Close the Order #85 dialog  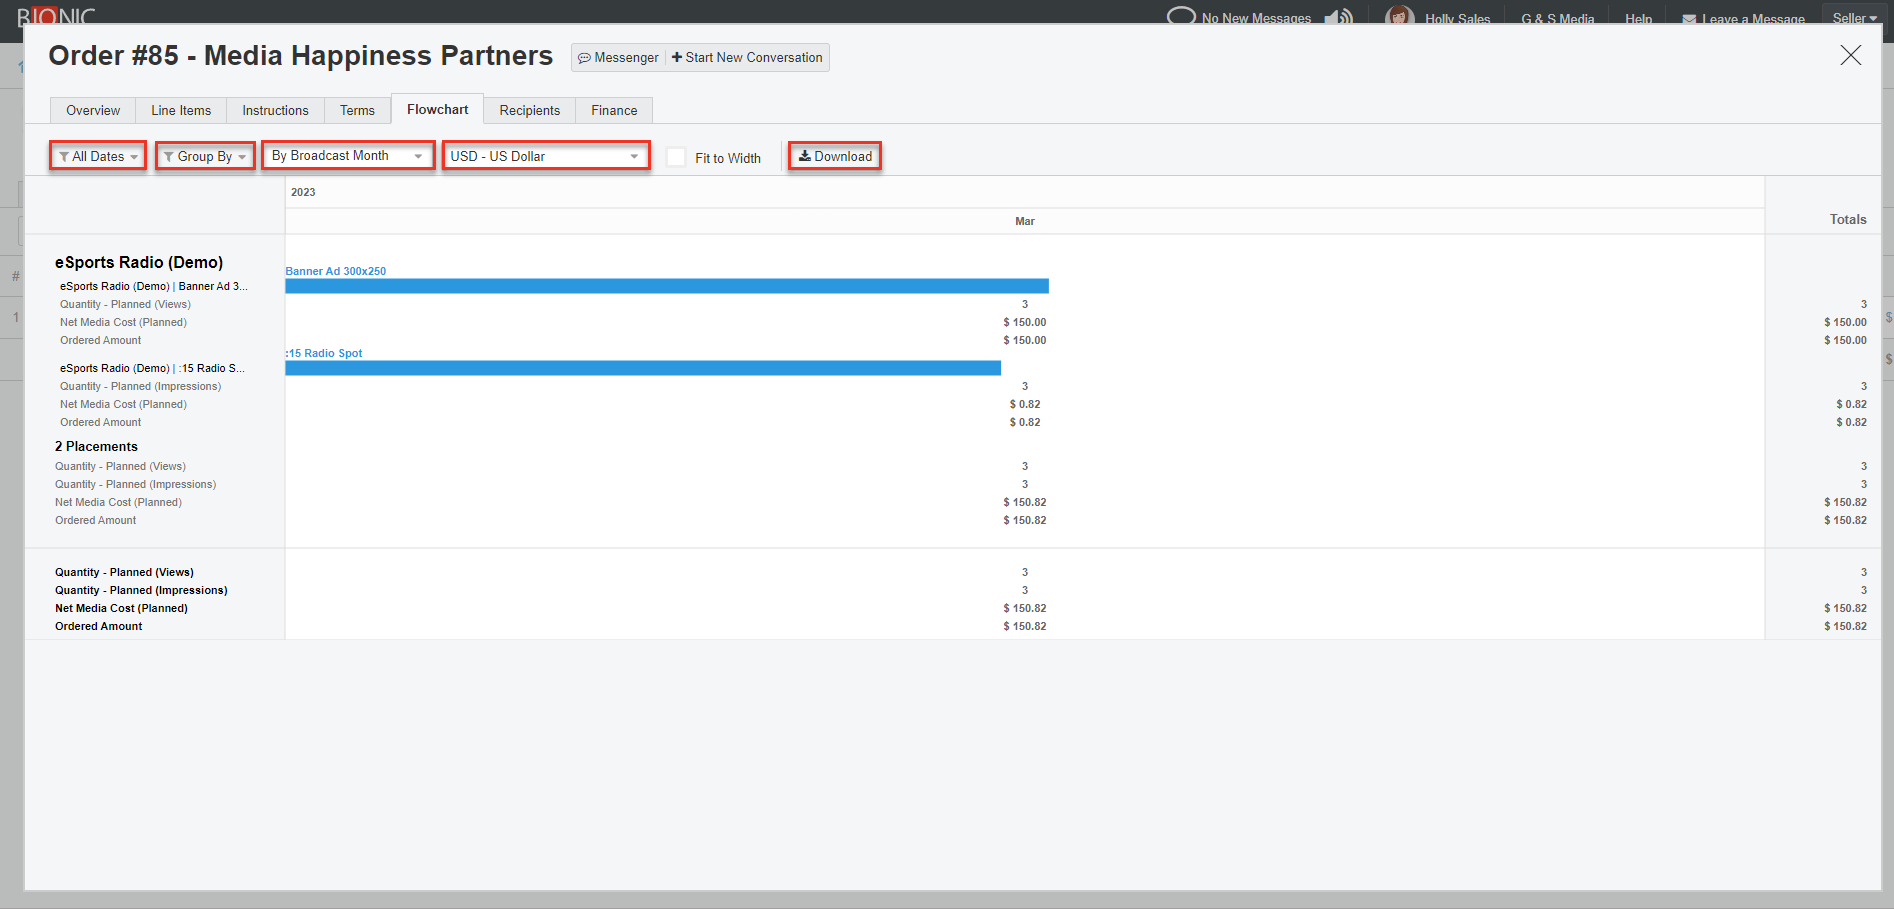click(x=1850, y=56)
